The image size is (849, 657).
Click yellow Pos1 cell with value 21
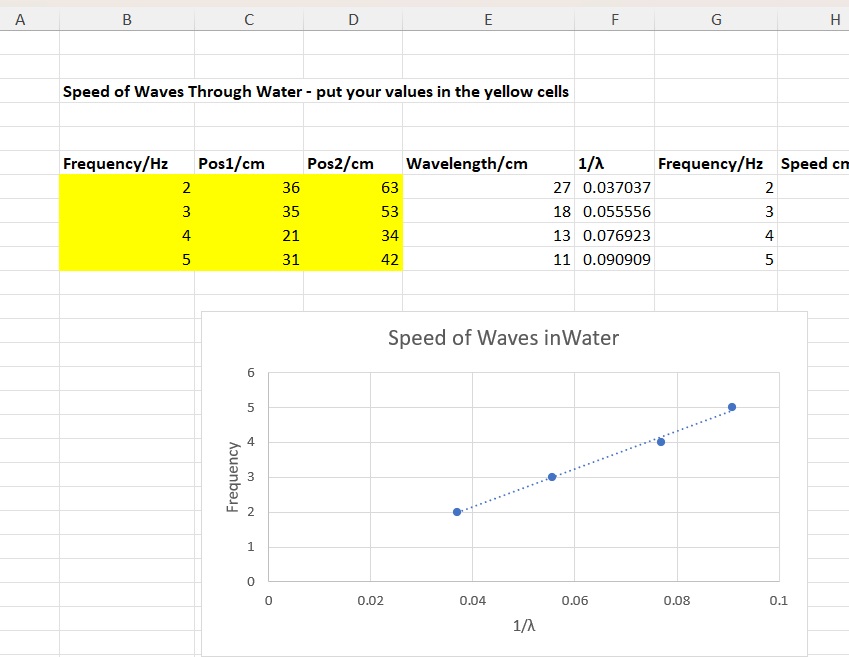(249, 236)
